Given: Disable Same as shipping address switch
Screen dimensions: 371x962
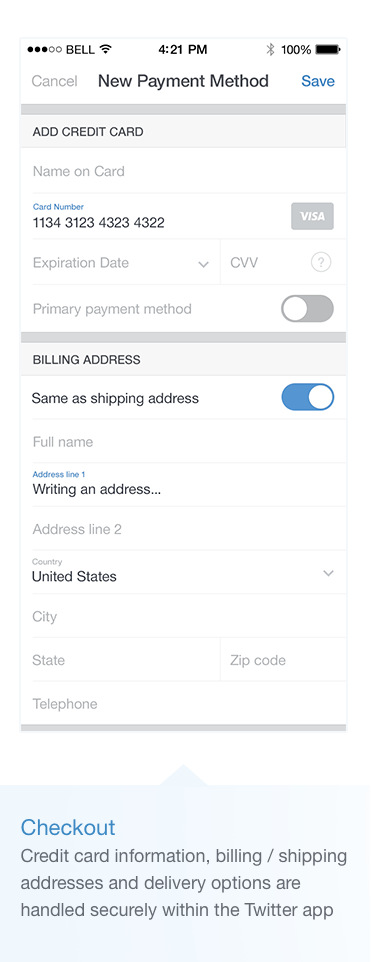Looking at the screenshot, I should 308,398.
